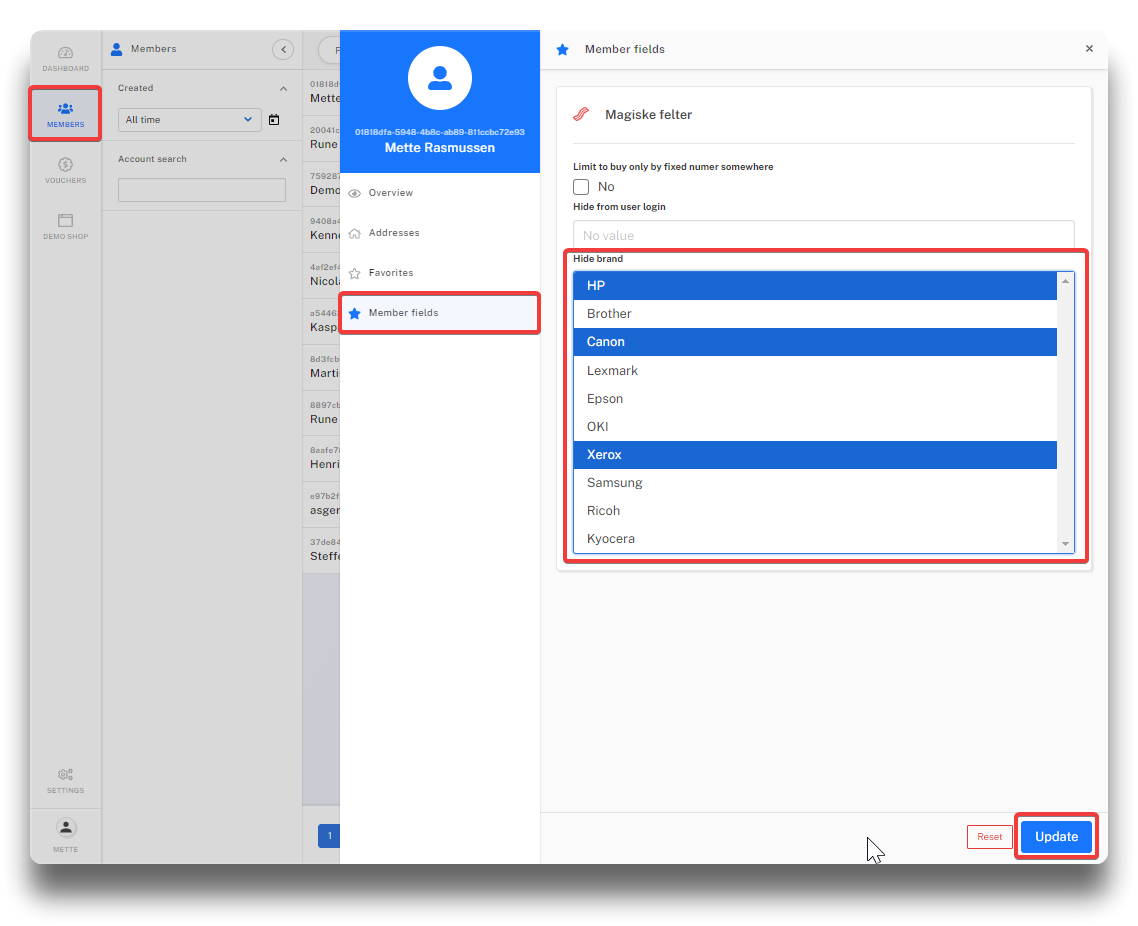1138x926 pixels.
Task: Select Ricoh in Hide brand list
Action: coord(815,511)
